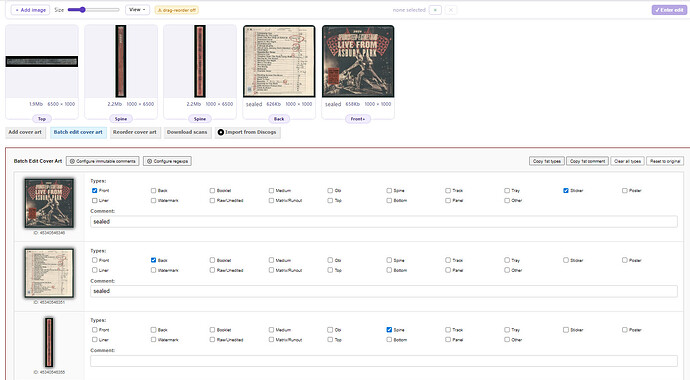690x380 pixels.
Task: Open the Add cover art tab
Action: tap(25, 132)
